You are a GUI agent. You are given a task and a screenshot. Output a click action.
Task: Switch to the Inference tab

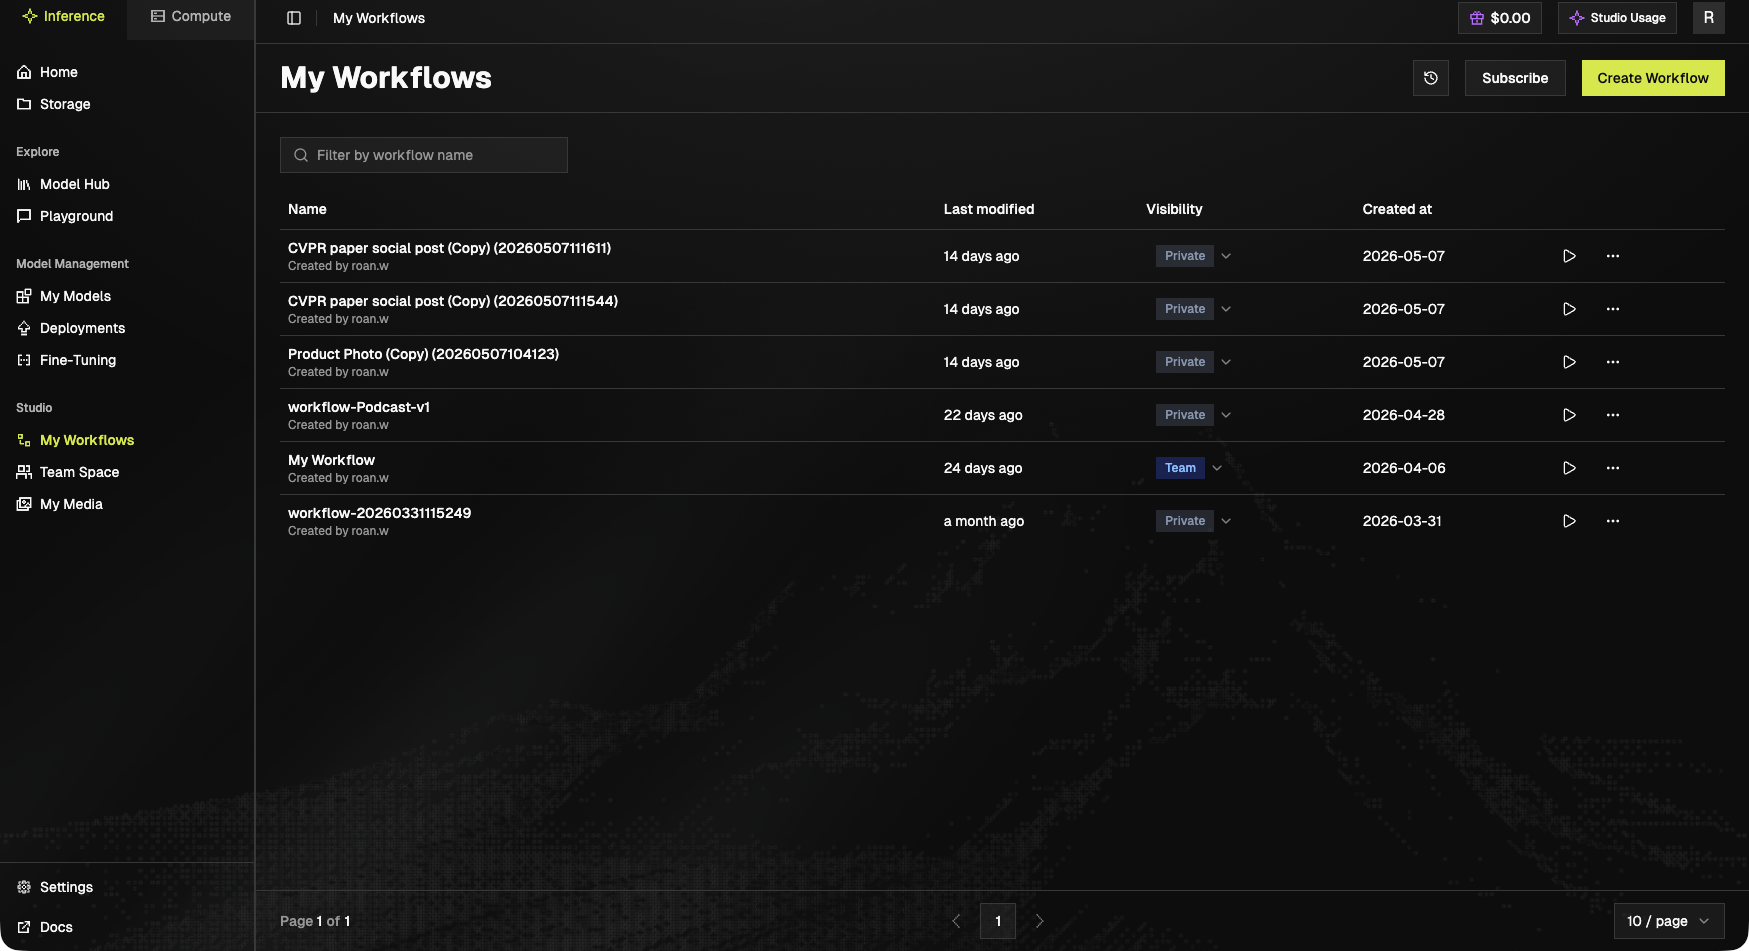coord(64,17)
